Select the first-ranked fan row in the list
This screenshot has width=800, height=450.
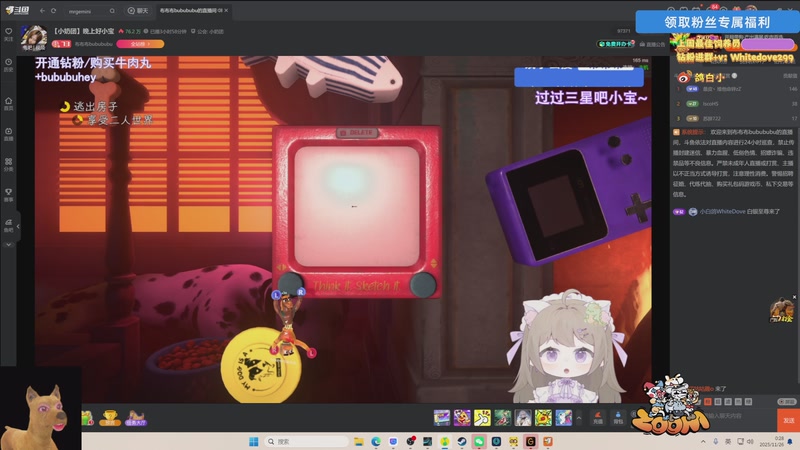pos(735,89)
